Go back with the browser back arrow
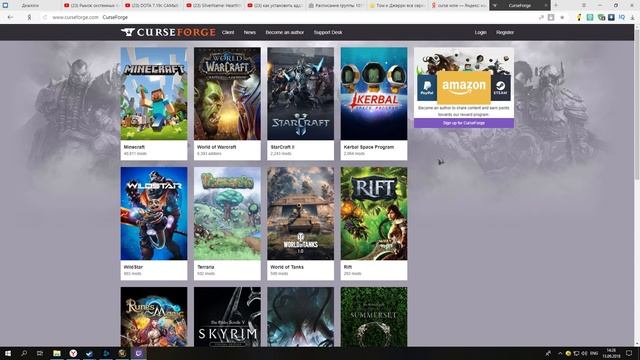The height and width of the screenshot is (360, 640). point(10,17)
